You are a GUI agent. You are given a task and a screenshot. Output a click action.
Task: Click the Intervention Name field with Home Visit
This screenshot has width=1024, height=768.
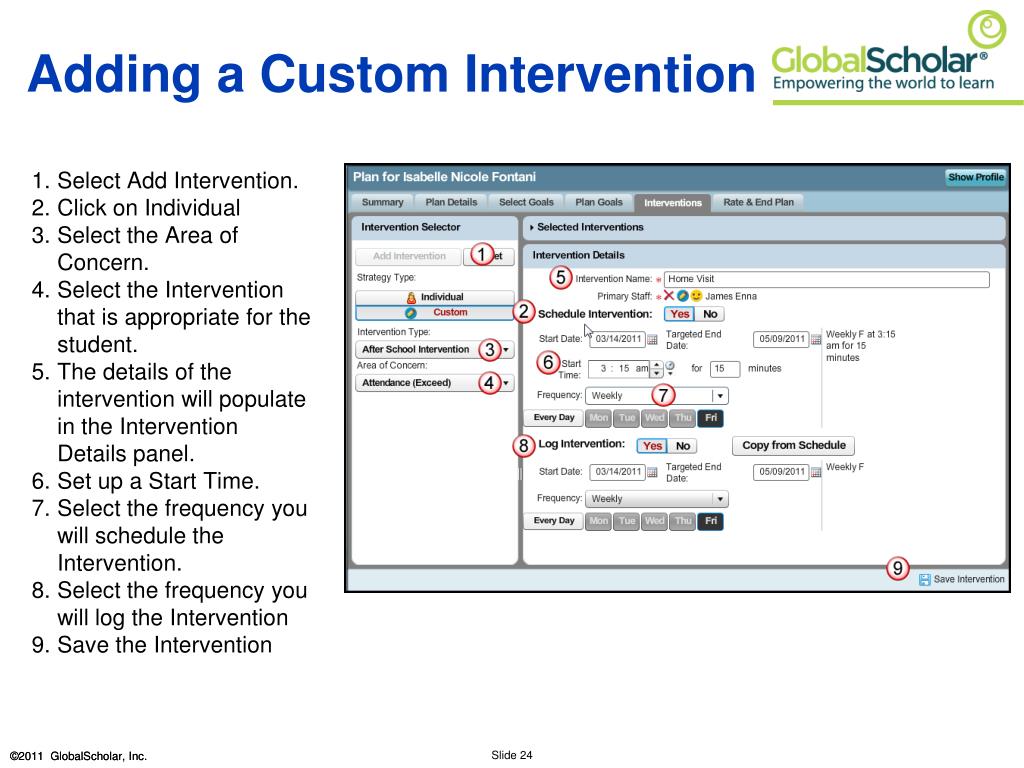[x=827, y=280]
